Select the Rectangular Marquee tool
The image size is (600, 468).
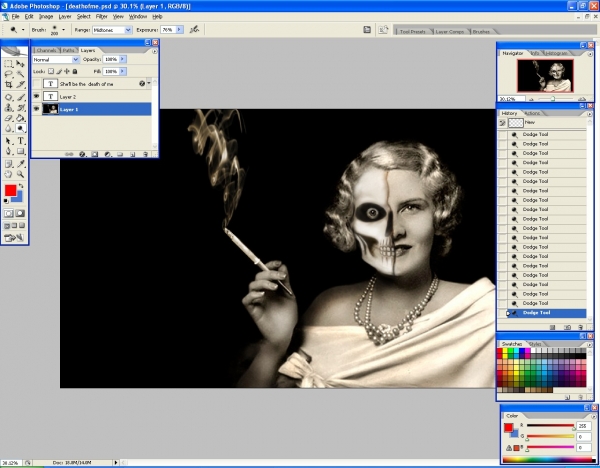click(8, 64)
